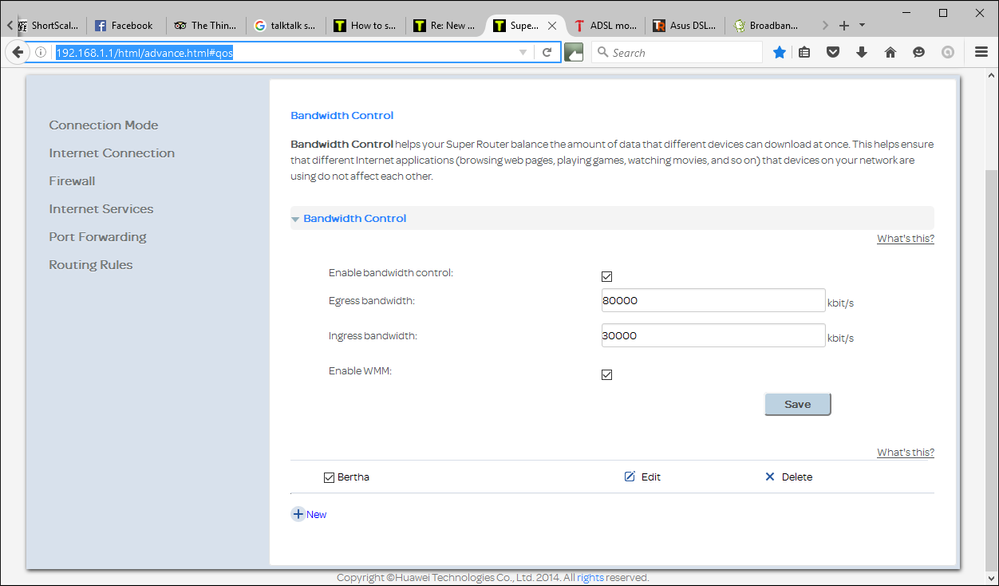Switch to the Facebook tab
The image size is (999, 586).
(123, 25)
